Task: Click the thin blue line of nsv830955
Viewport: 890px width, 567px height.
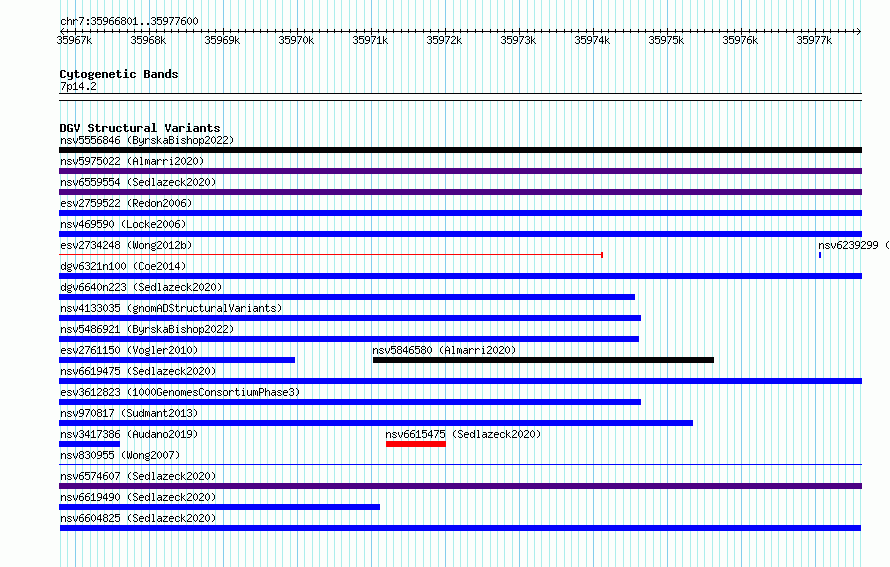Action: [x=460, y=465]
